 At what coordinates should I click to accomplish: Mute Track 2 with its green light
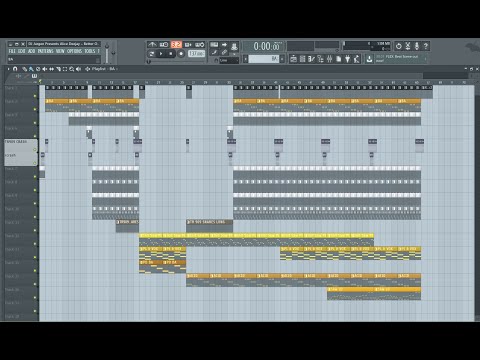coord(35,109)
